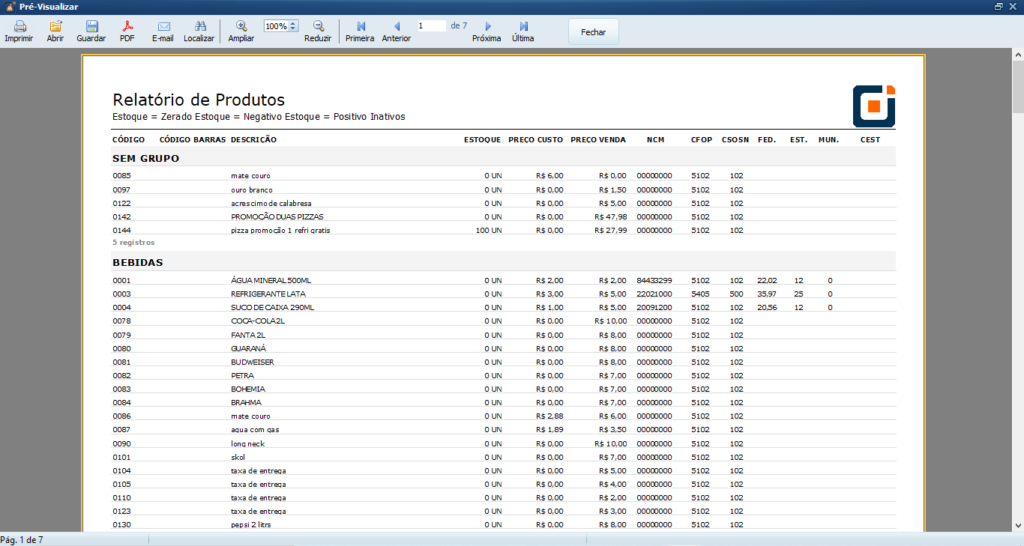The image size is (1024, 546).
Task: Click the vertical scrollbar thumb
Action: coord(1017,88)
